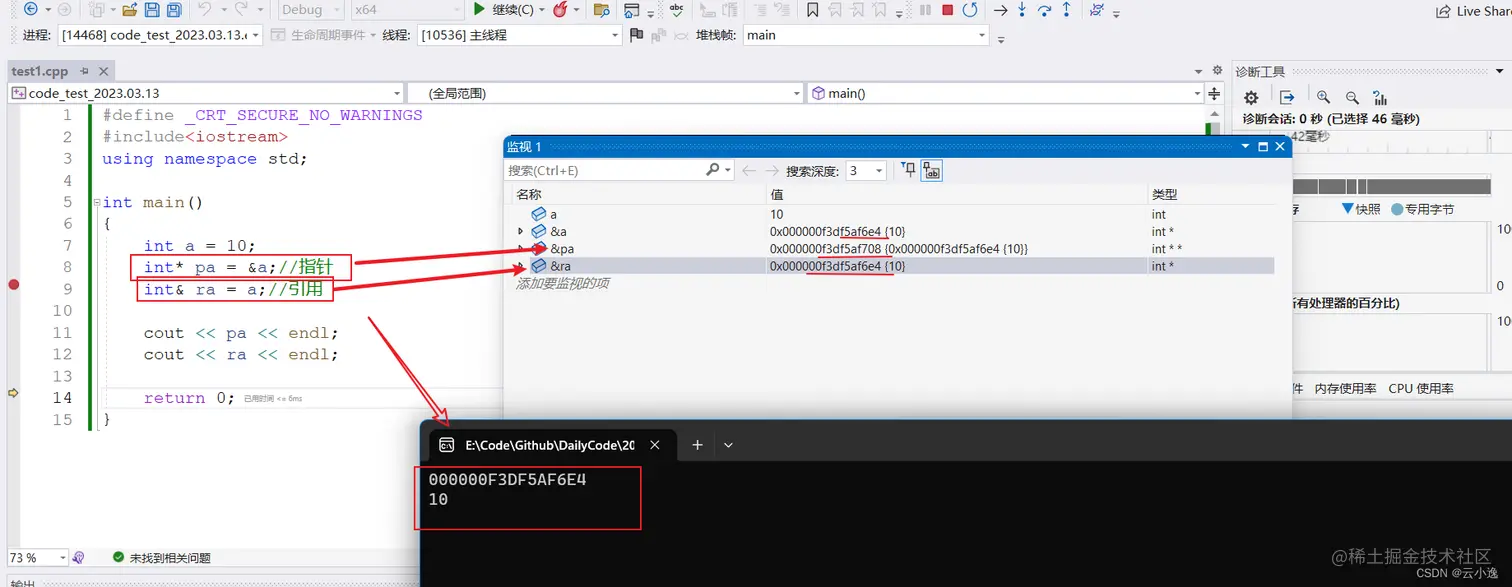The height and width of the screenshot is (587, 1512).
Task: Click Diagnostic Tools export arrow icon
Action: tap(1287, 97)
